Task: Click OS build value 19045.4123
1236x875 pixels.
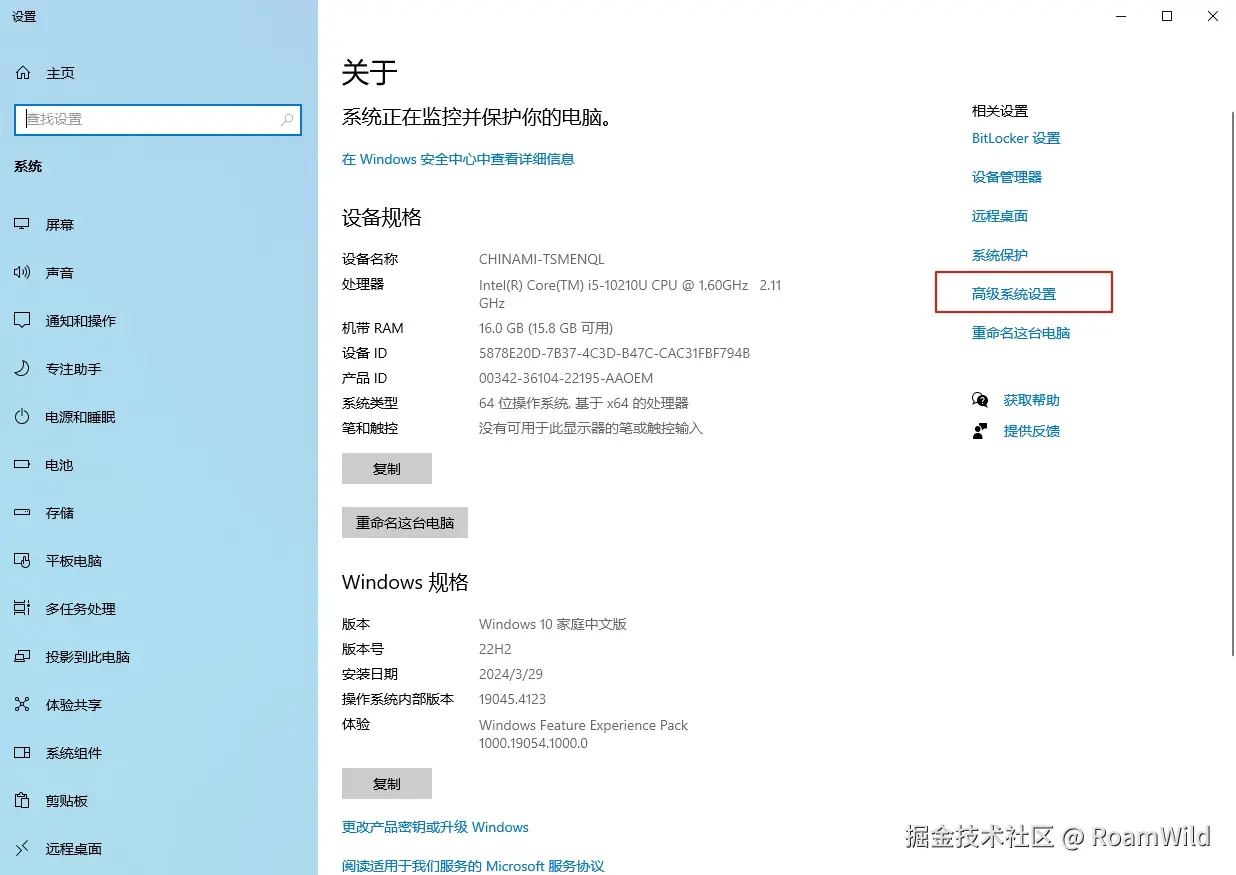Action: (512, 699)
